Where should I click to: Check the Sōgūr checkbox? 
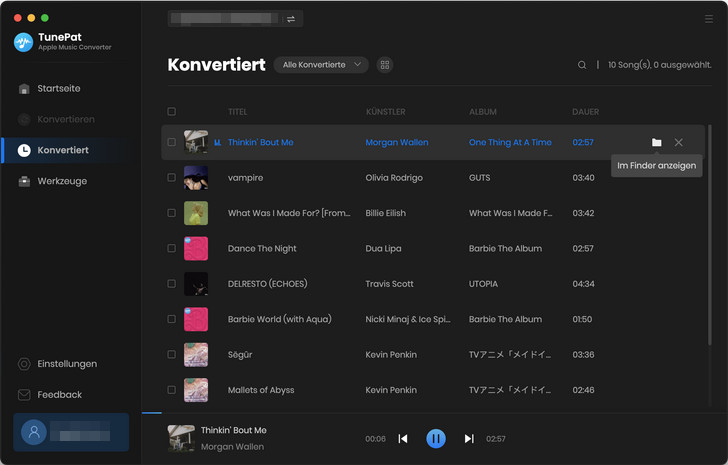pyautogui.click(x=171, y=354)
